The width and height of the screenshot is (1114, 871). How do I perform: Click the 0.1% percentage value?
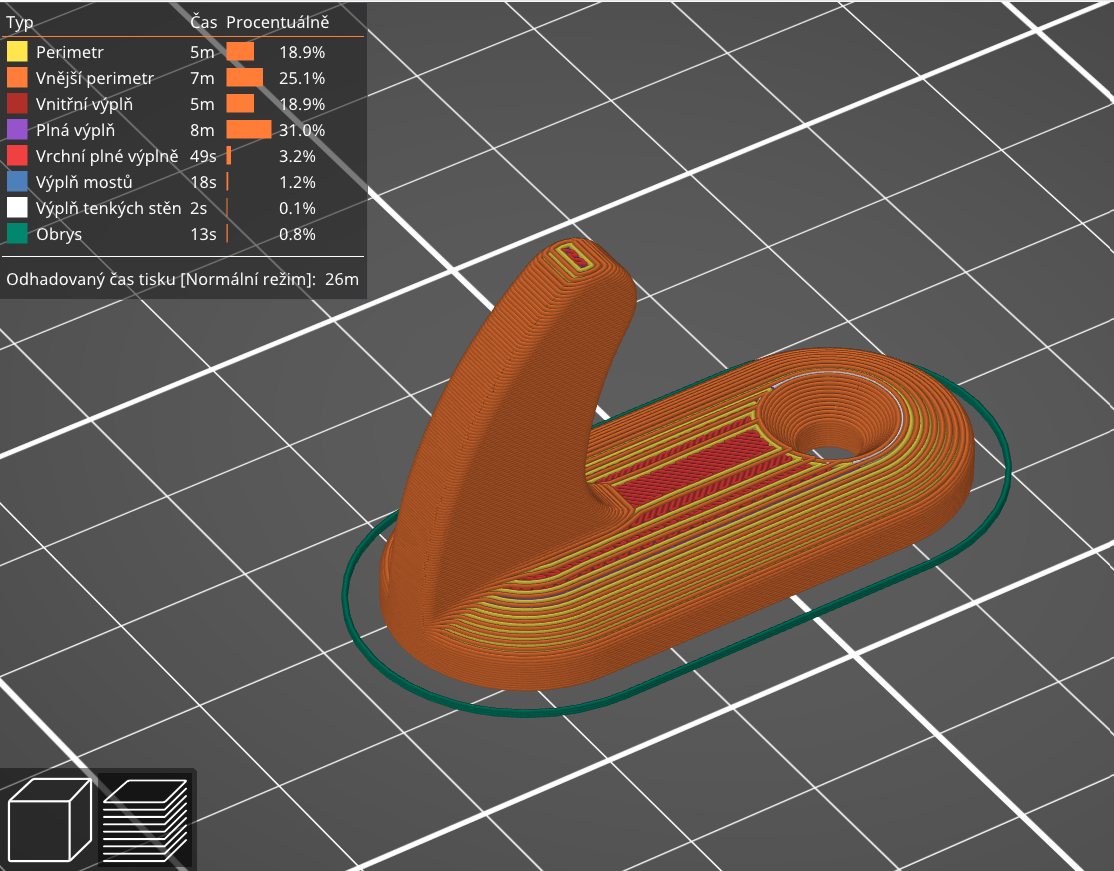pos(297,208)
